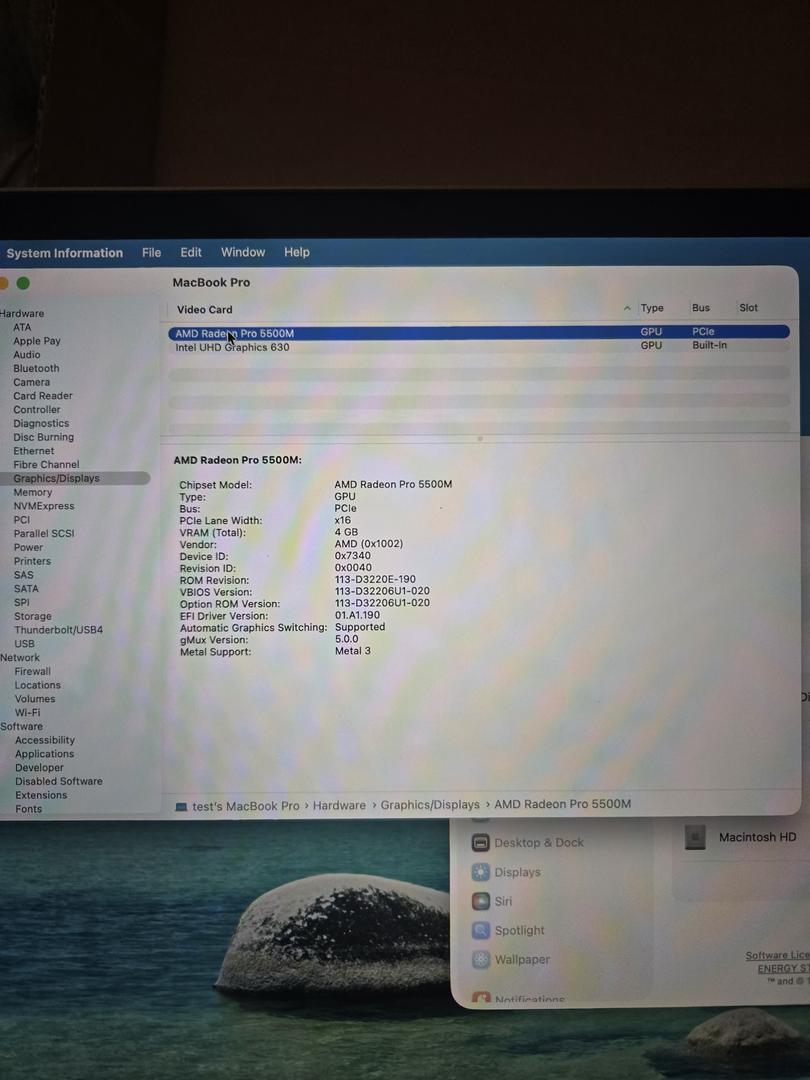
Task: Open Siri settings via its icon
Action: [481, 901]
